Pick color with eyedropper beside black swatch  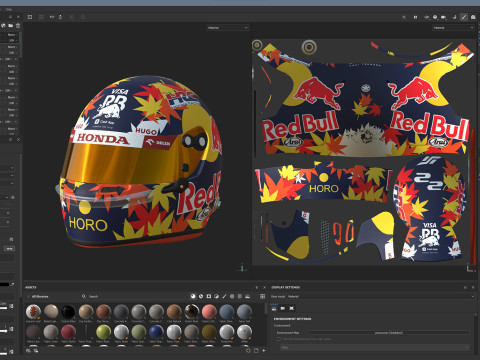12,284
